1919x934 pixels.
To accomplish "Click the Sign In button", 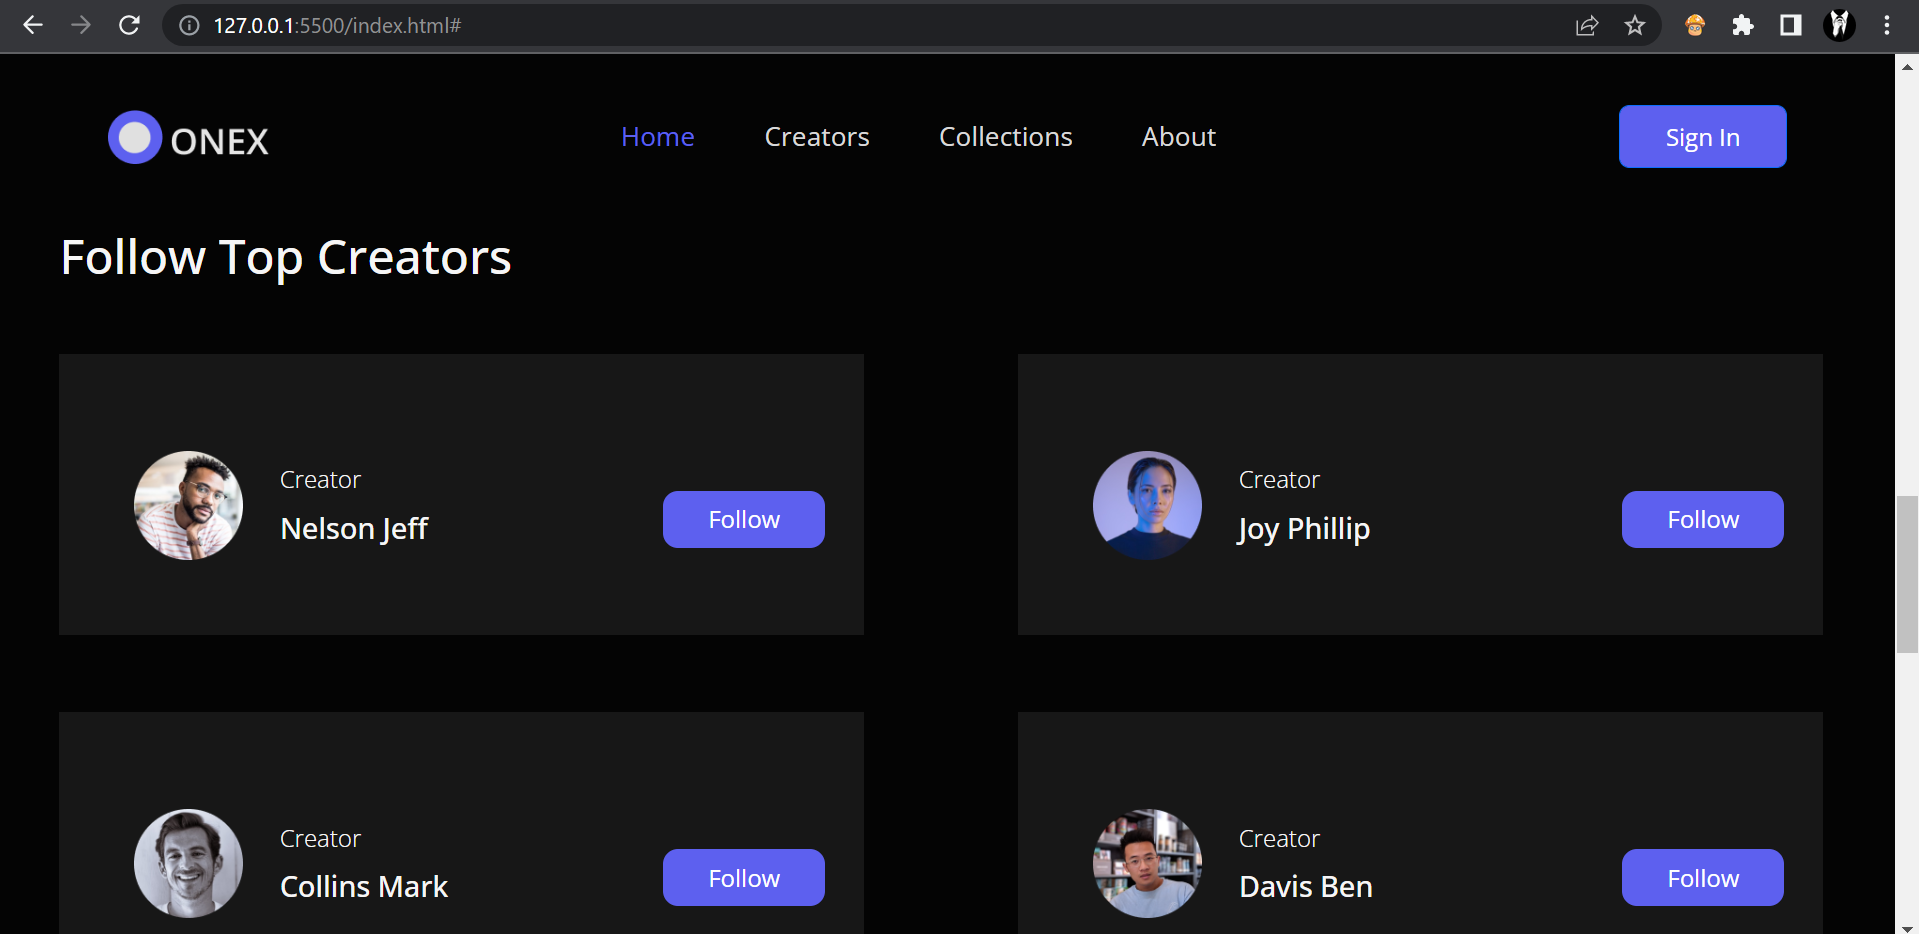I will click(x=1702, y=137).
